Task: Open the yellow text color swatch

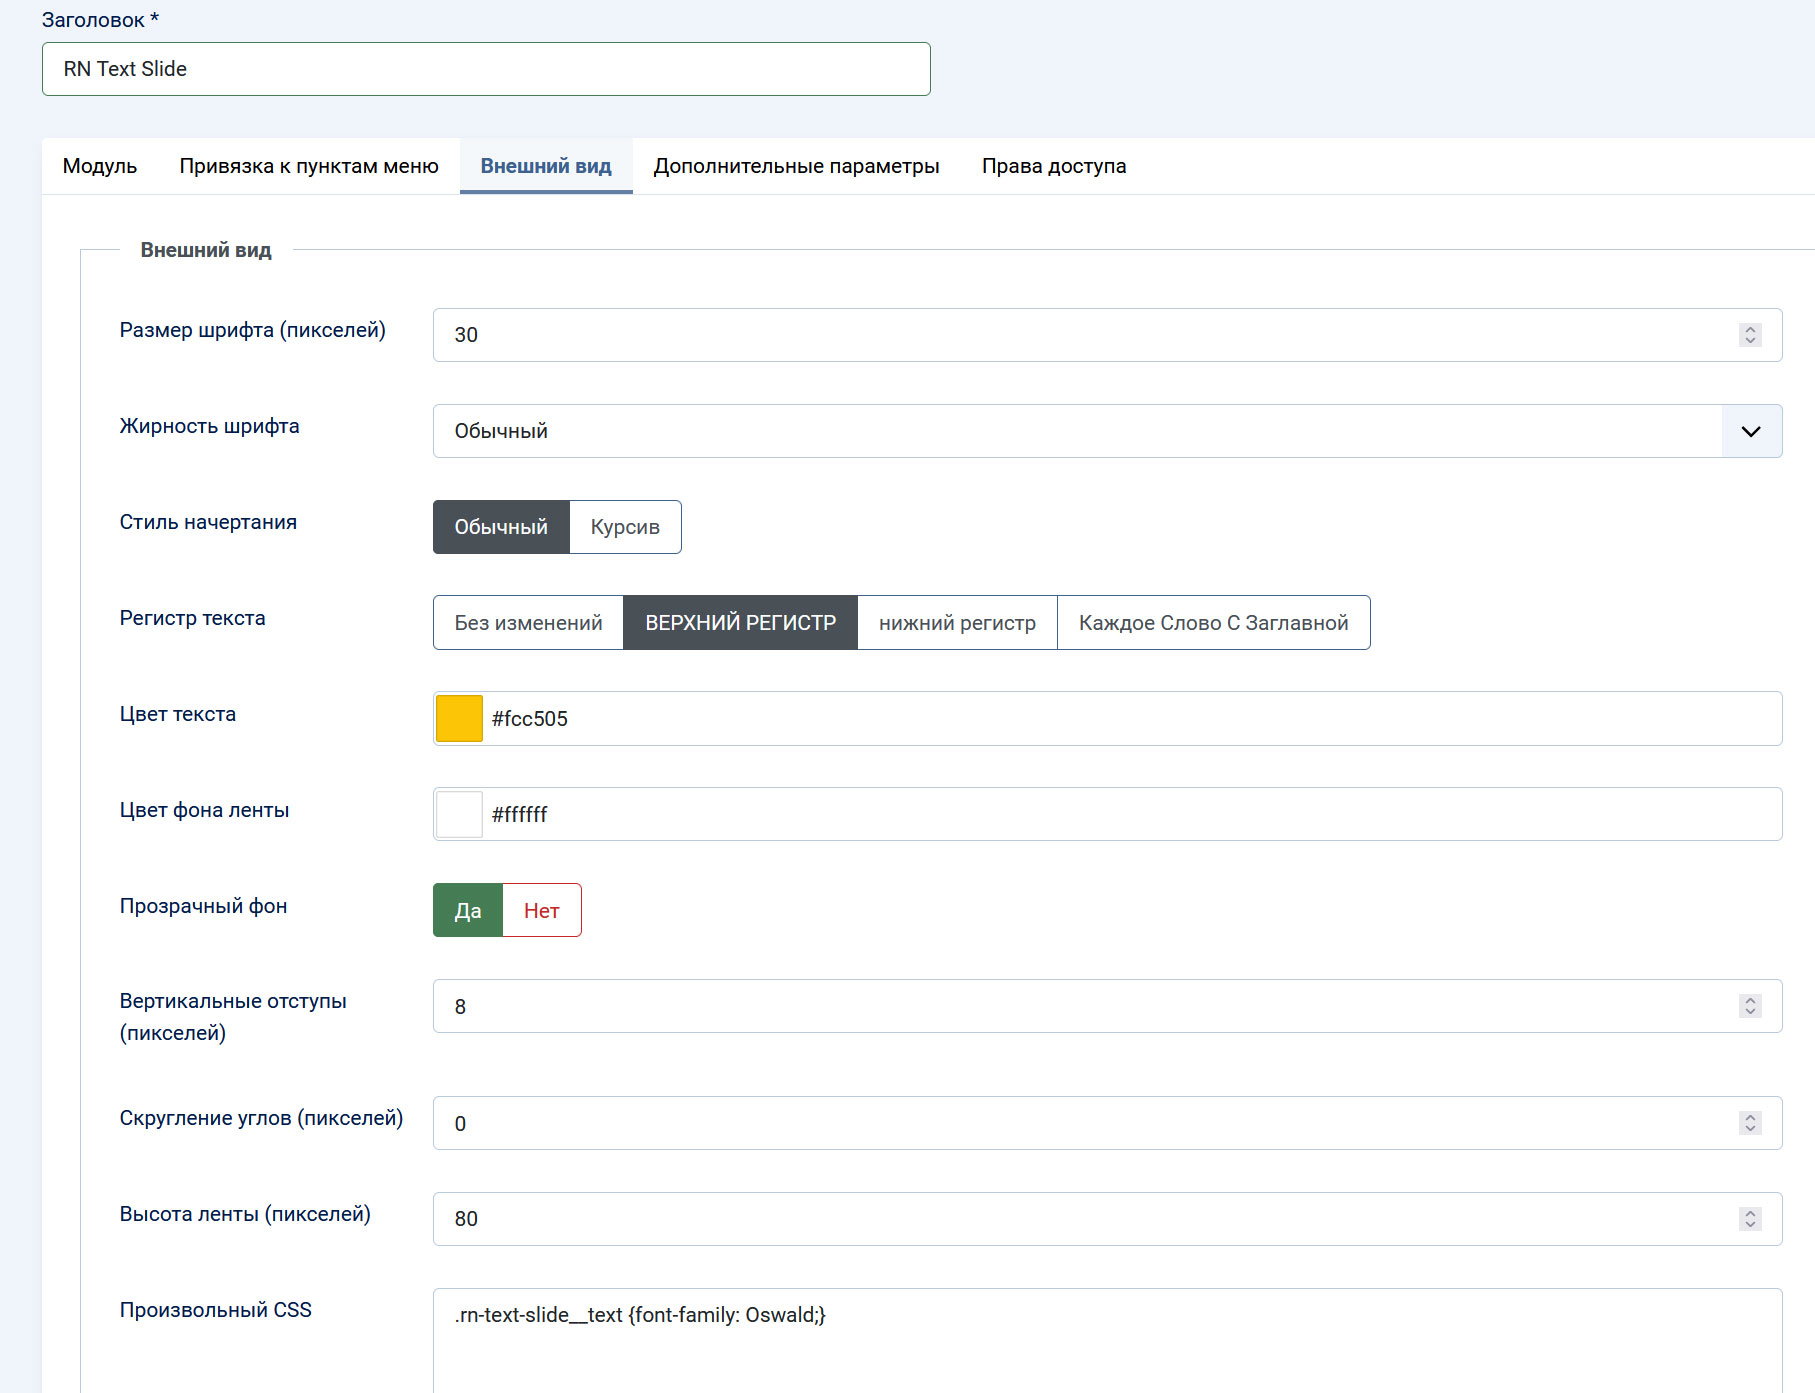Action: click(459, 718)
